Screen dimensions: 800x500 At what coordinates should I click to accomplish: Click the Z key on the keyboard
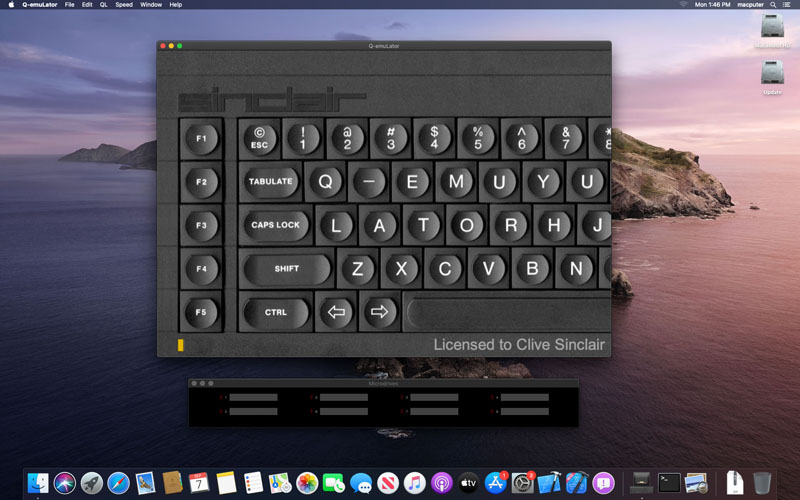pyautogui.click(x=357, y=268)
